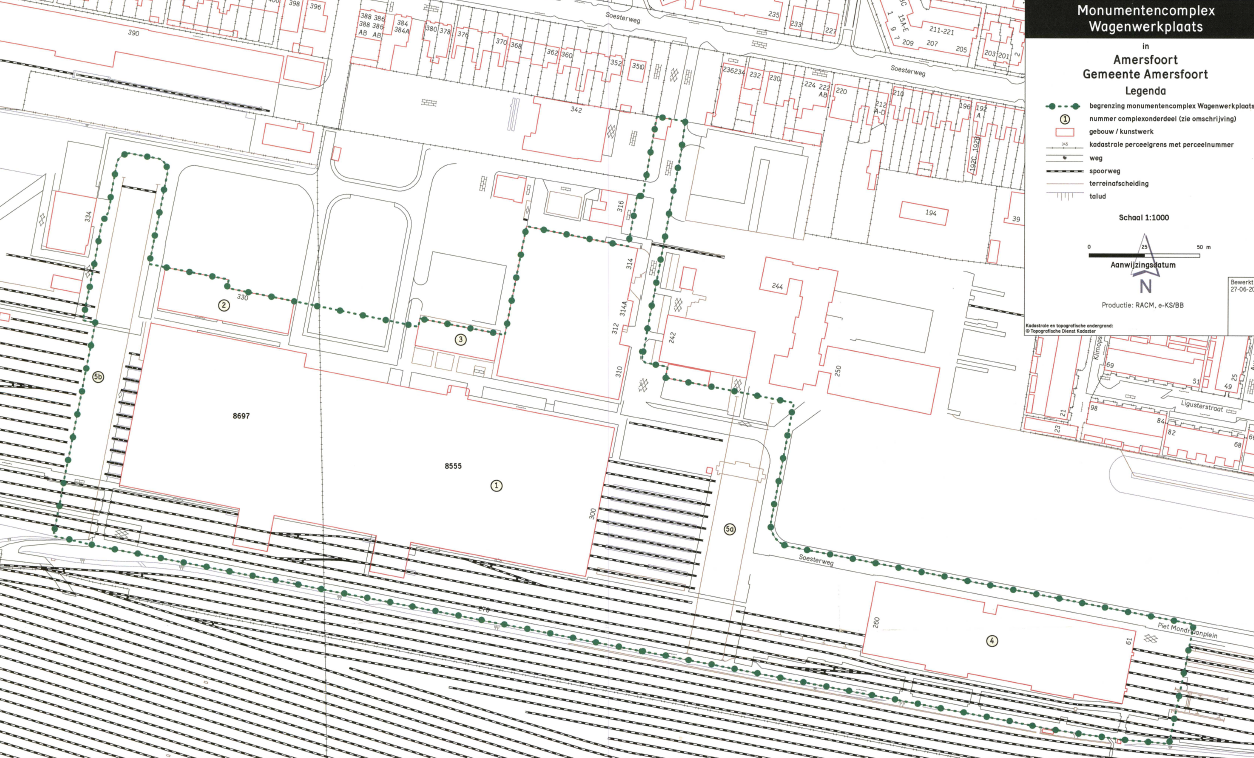Click the Soesterweg label near circled 50
1254x758 pixels.
(x=816, y=562)
